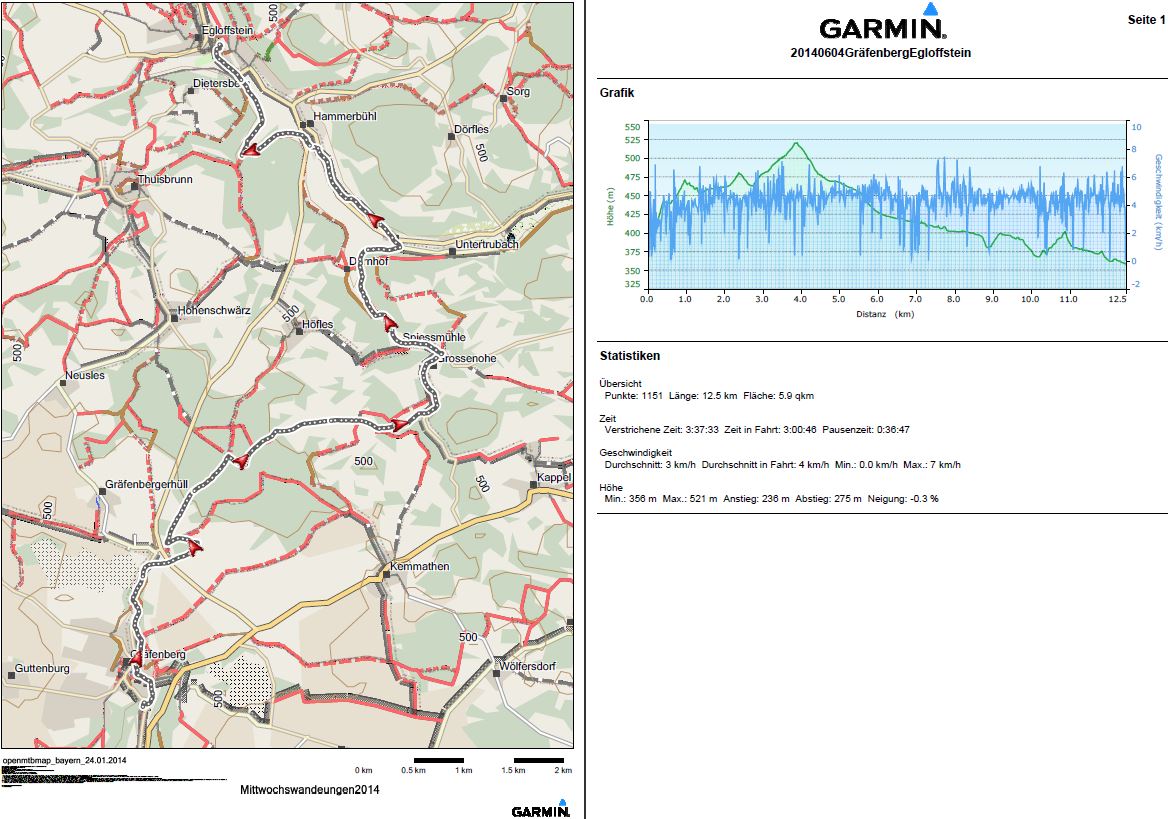Click the Mittwochswandeungen2014 caption below the map
The height and width of the screenshot is (819, 1168).
[x=310, y=790]
